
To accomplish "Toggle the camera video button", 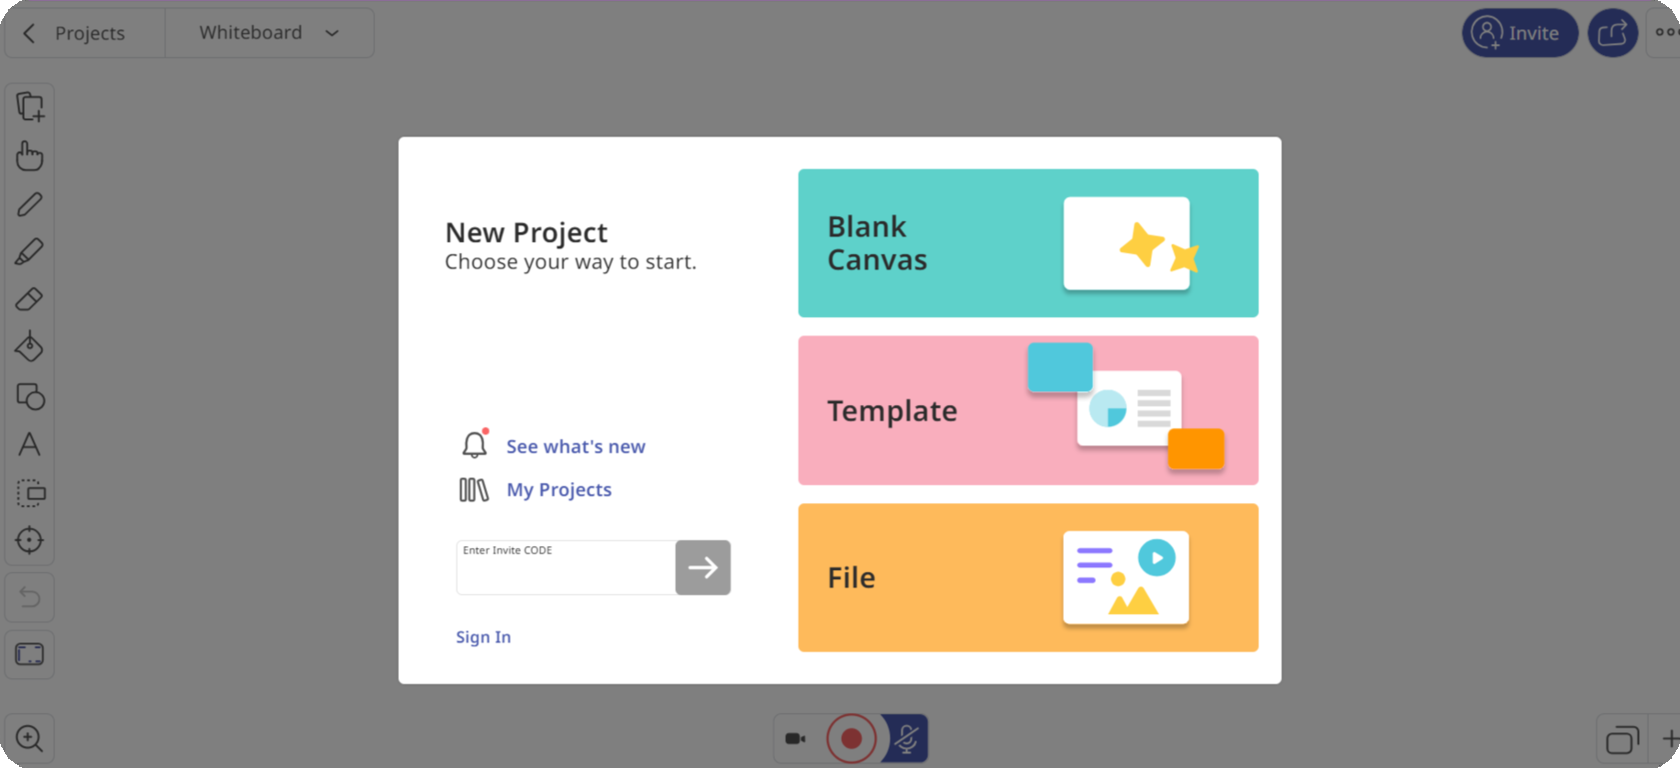I will click(x=796, y=739).
